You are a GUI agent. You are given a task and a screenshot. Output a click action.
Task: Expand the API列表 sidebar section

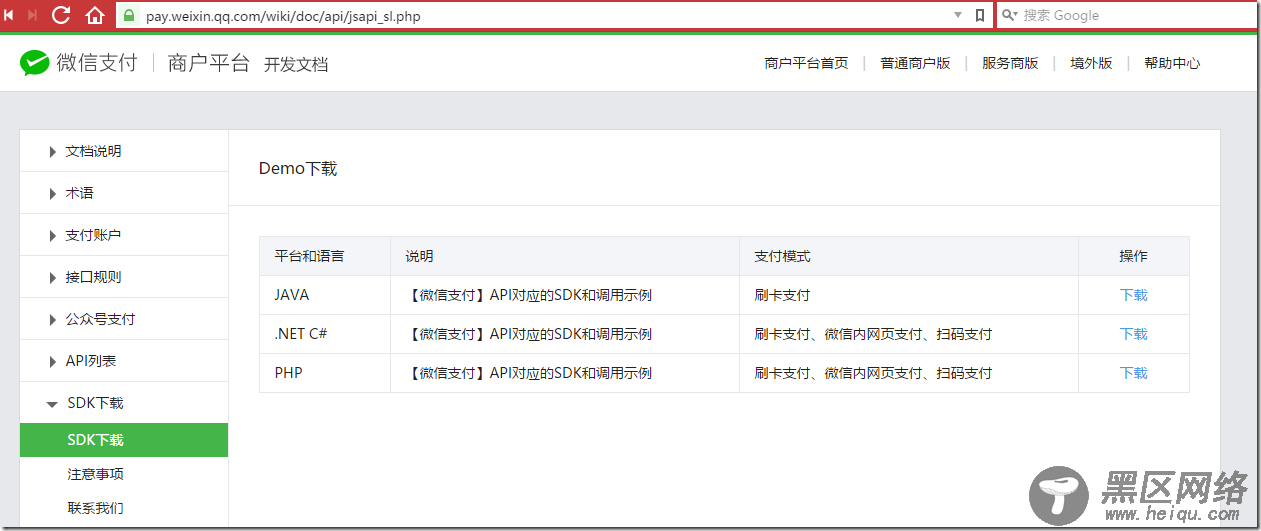pos(124,361)
